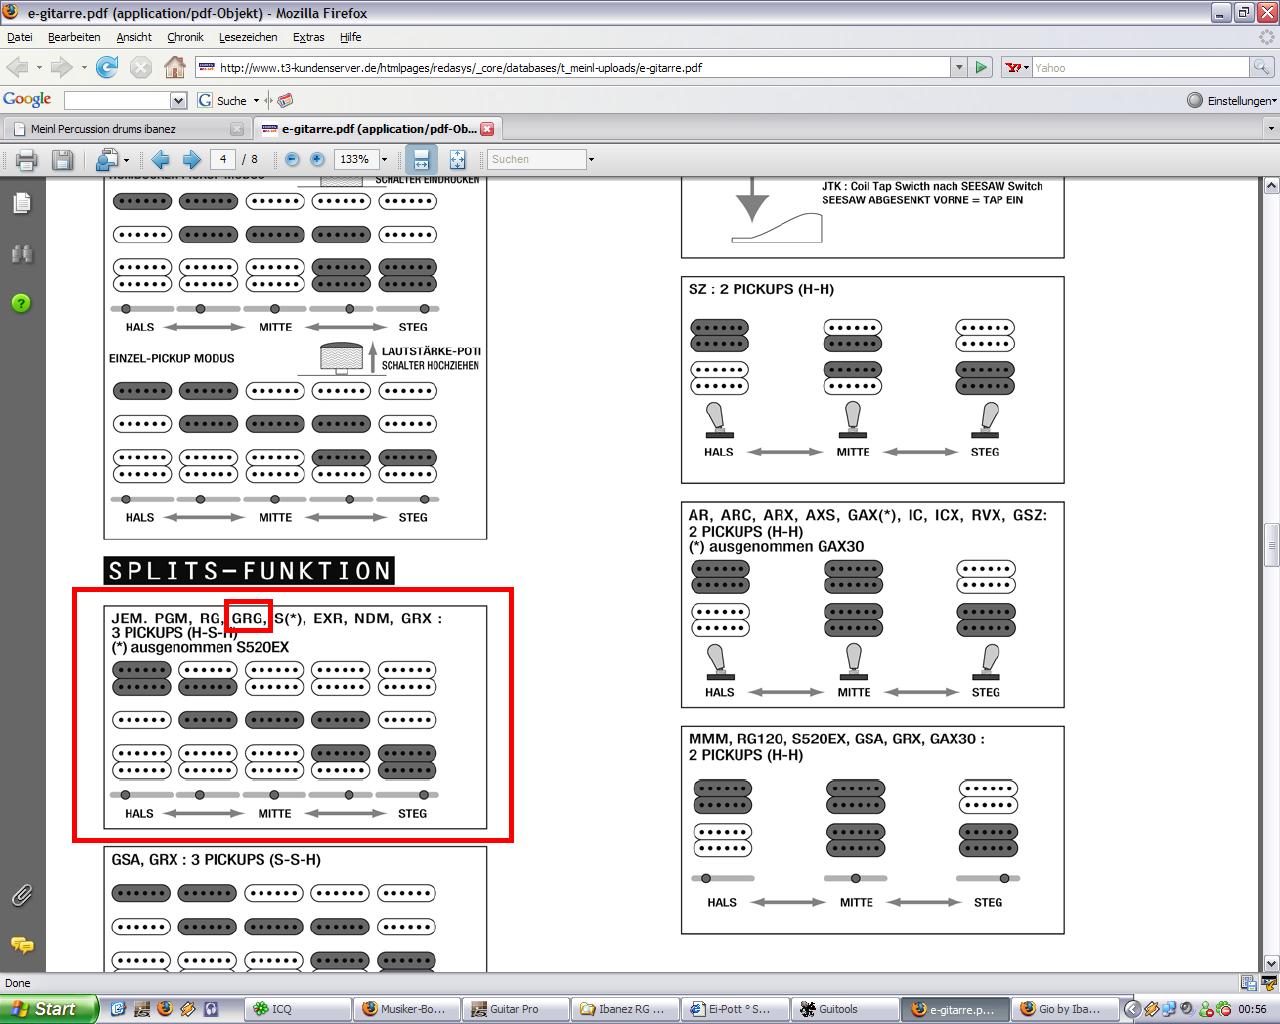The image size is (1280, 1024).
Task: Click the page number field showing 4
Action: 223,159
